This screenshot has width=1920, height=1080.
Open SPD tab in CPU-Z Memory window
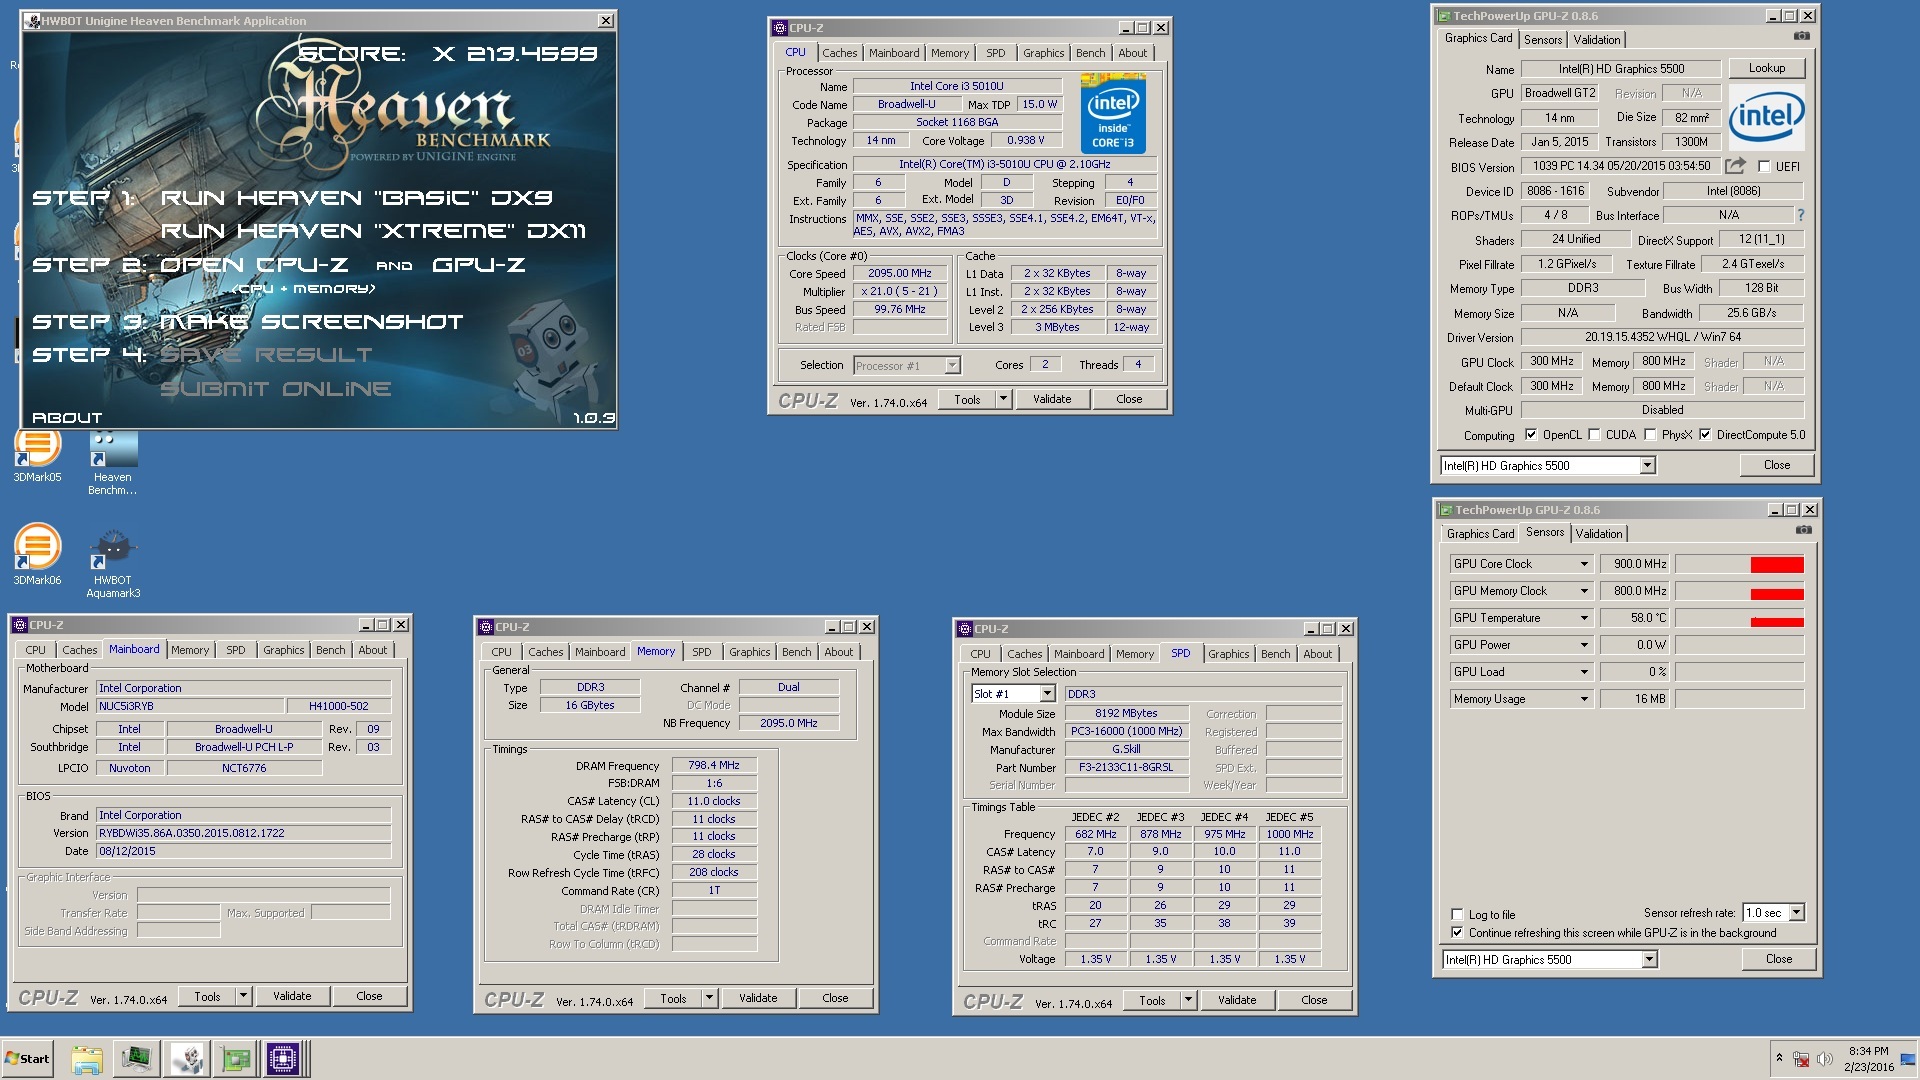702,652
